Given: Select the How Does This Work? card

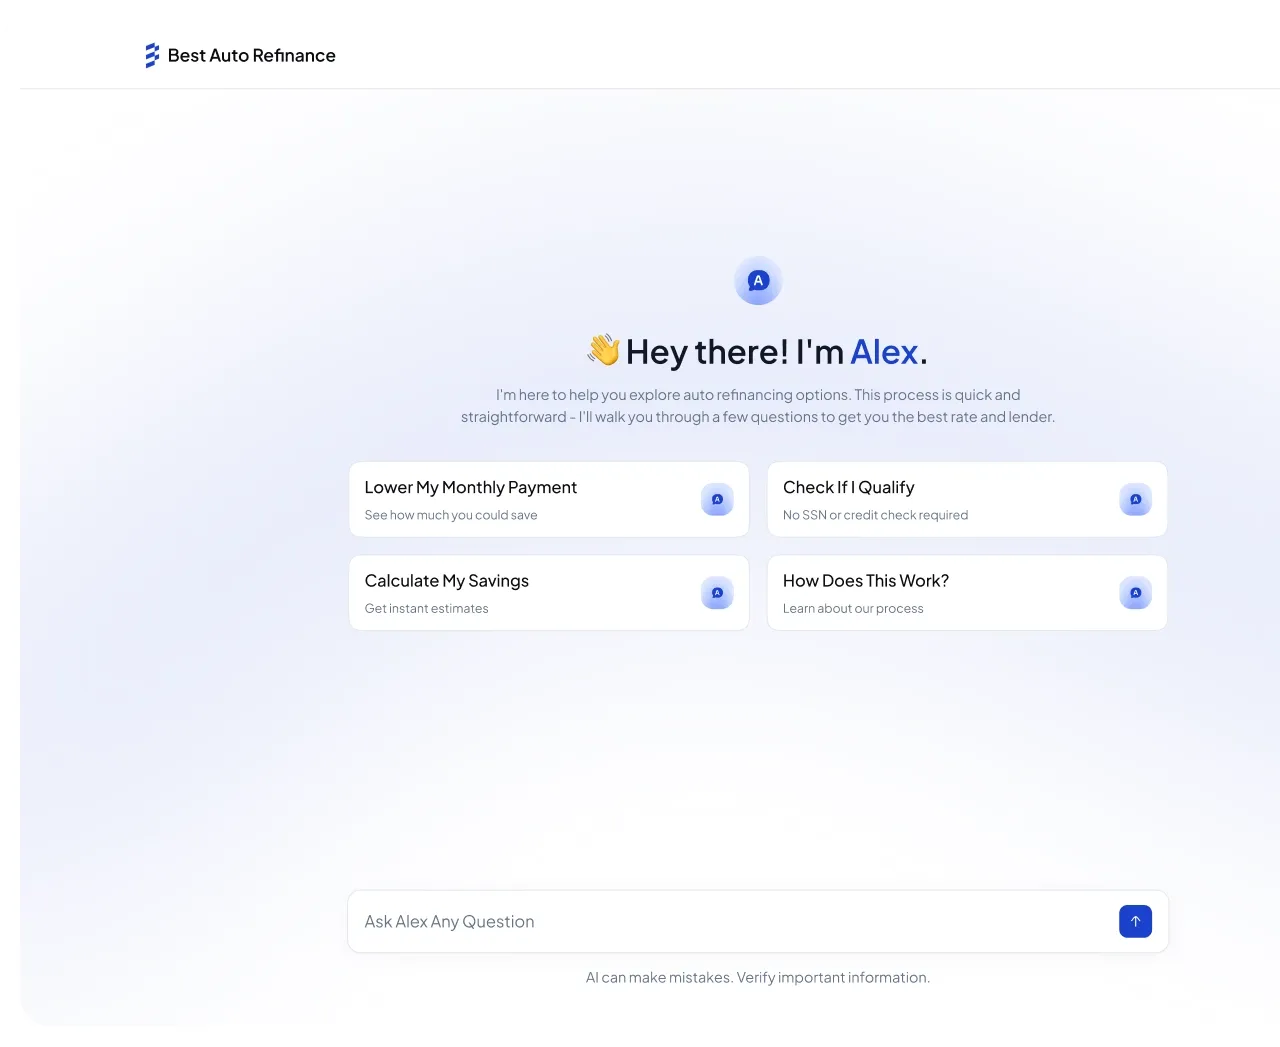Looking at the screenshot, I should [x=967, y=593].
